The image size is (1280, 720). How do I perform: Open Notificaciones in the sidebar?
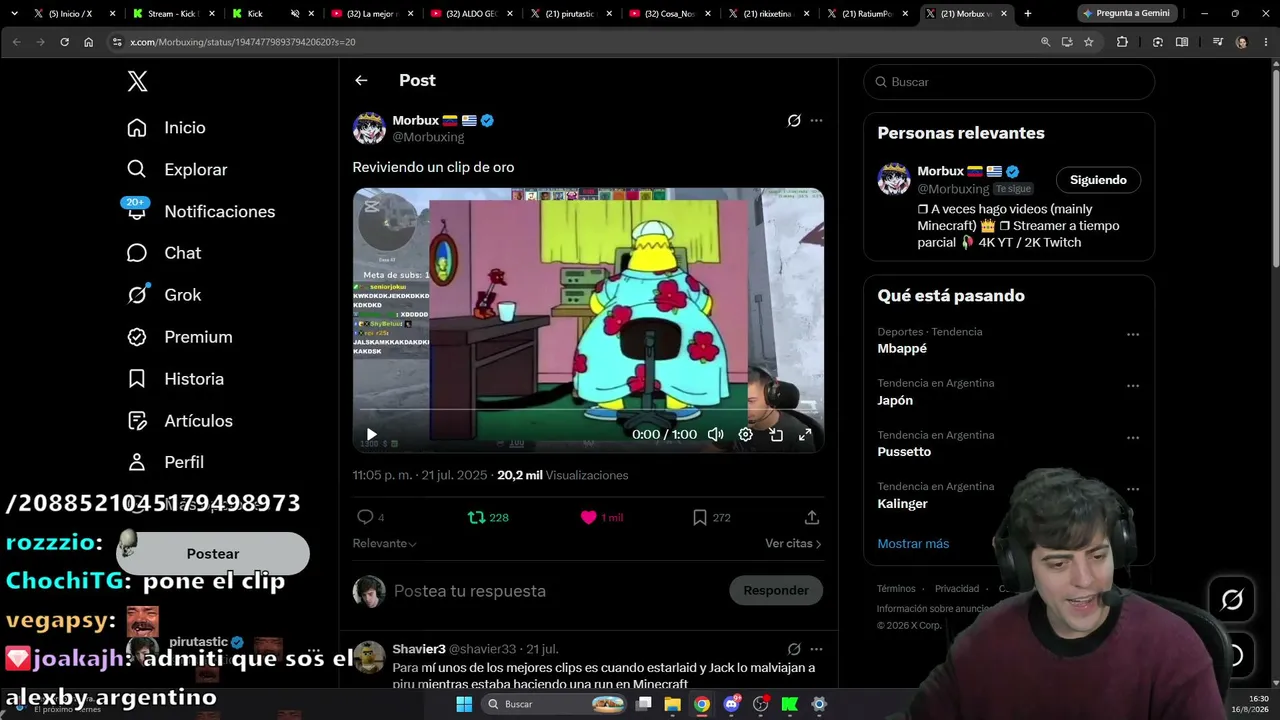point(200,212)
